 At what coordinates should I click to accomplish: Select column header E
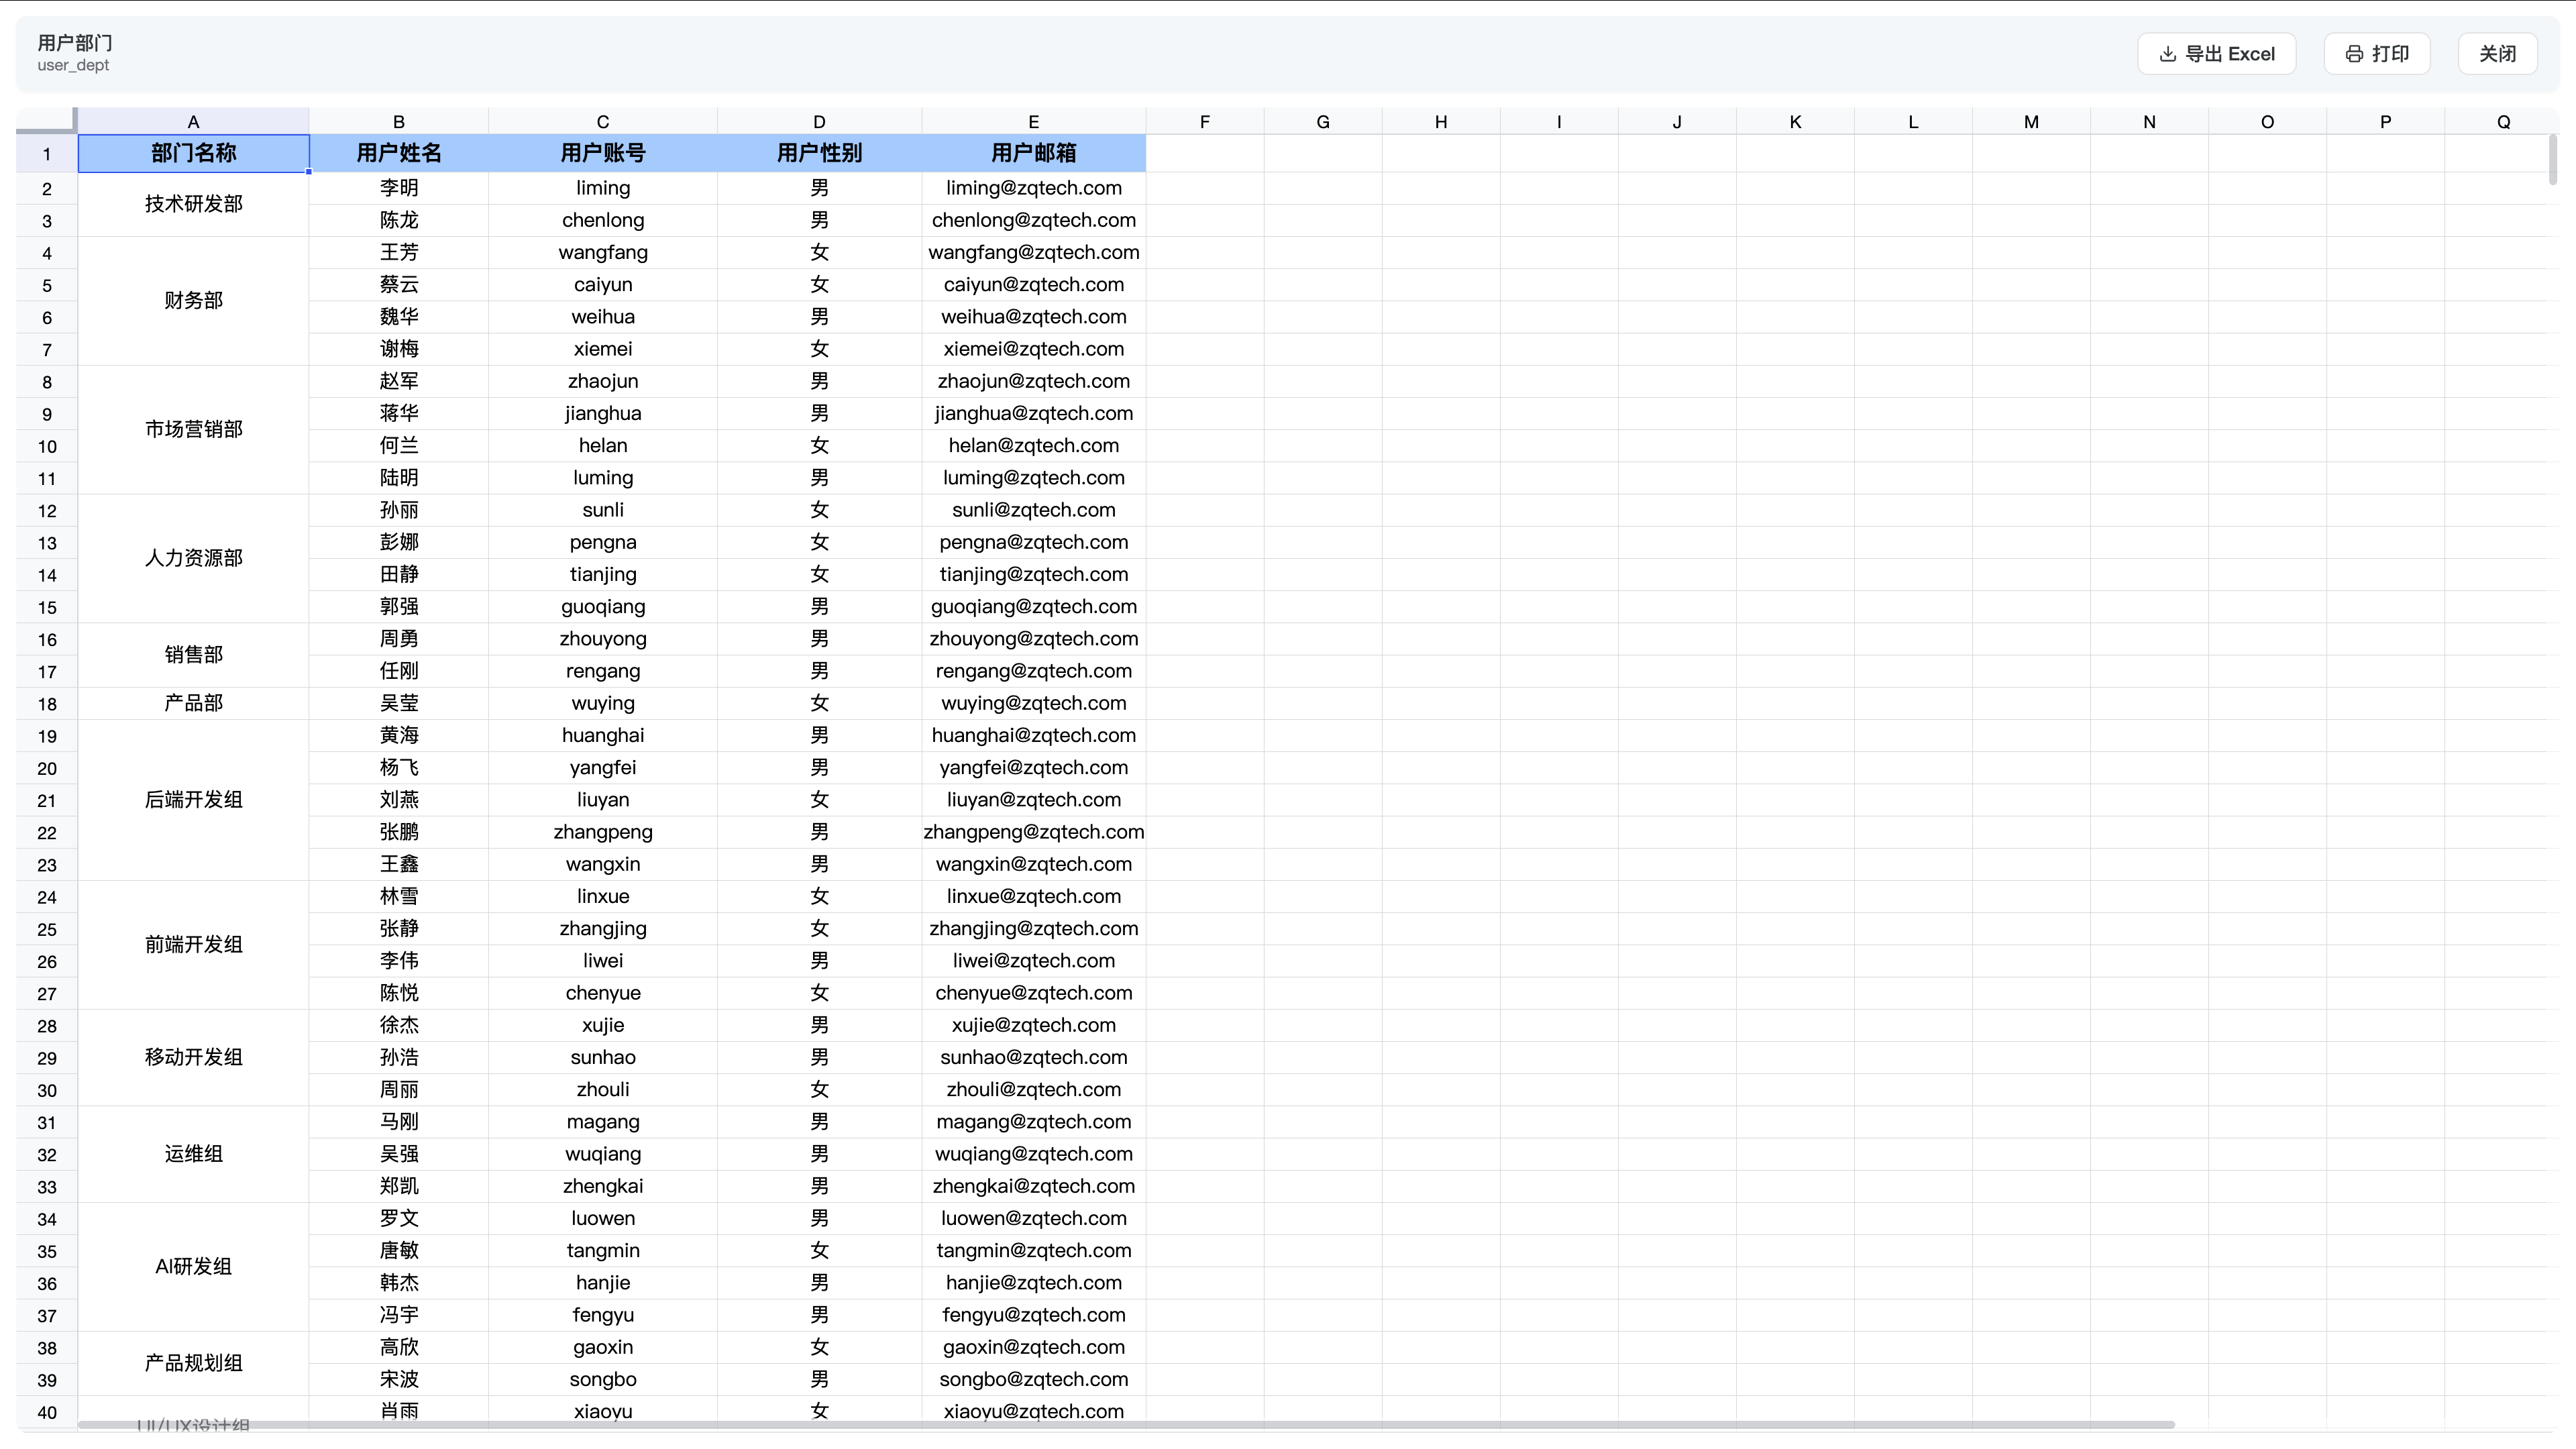click(1034, 121)
